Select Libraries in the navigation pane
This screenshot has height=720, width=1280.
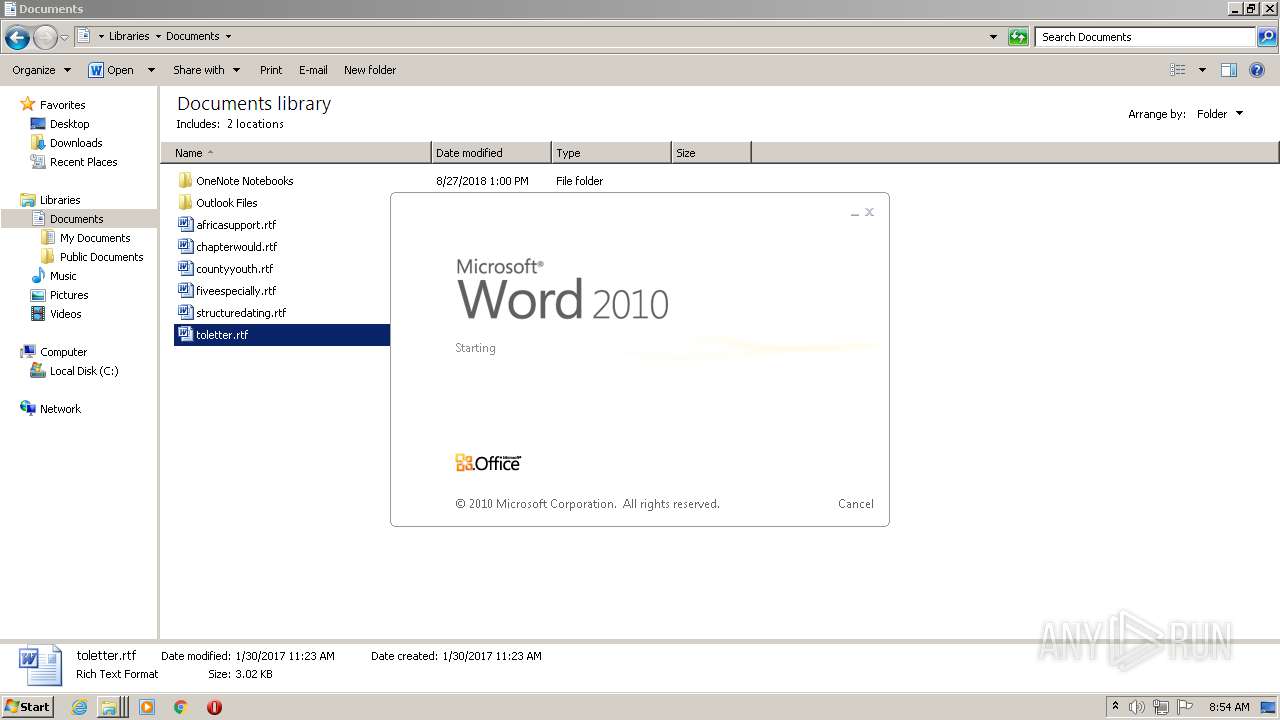tap(60, 200)
